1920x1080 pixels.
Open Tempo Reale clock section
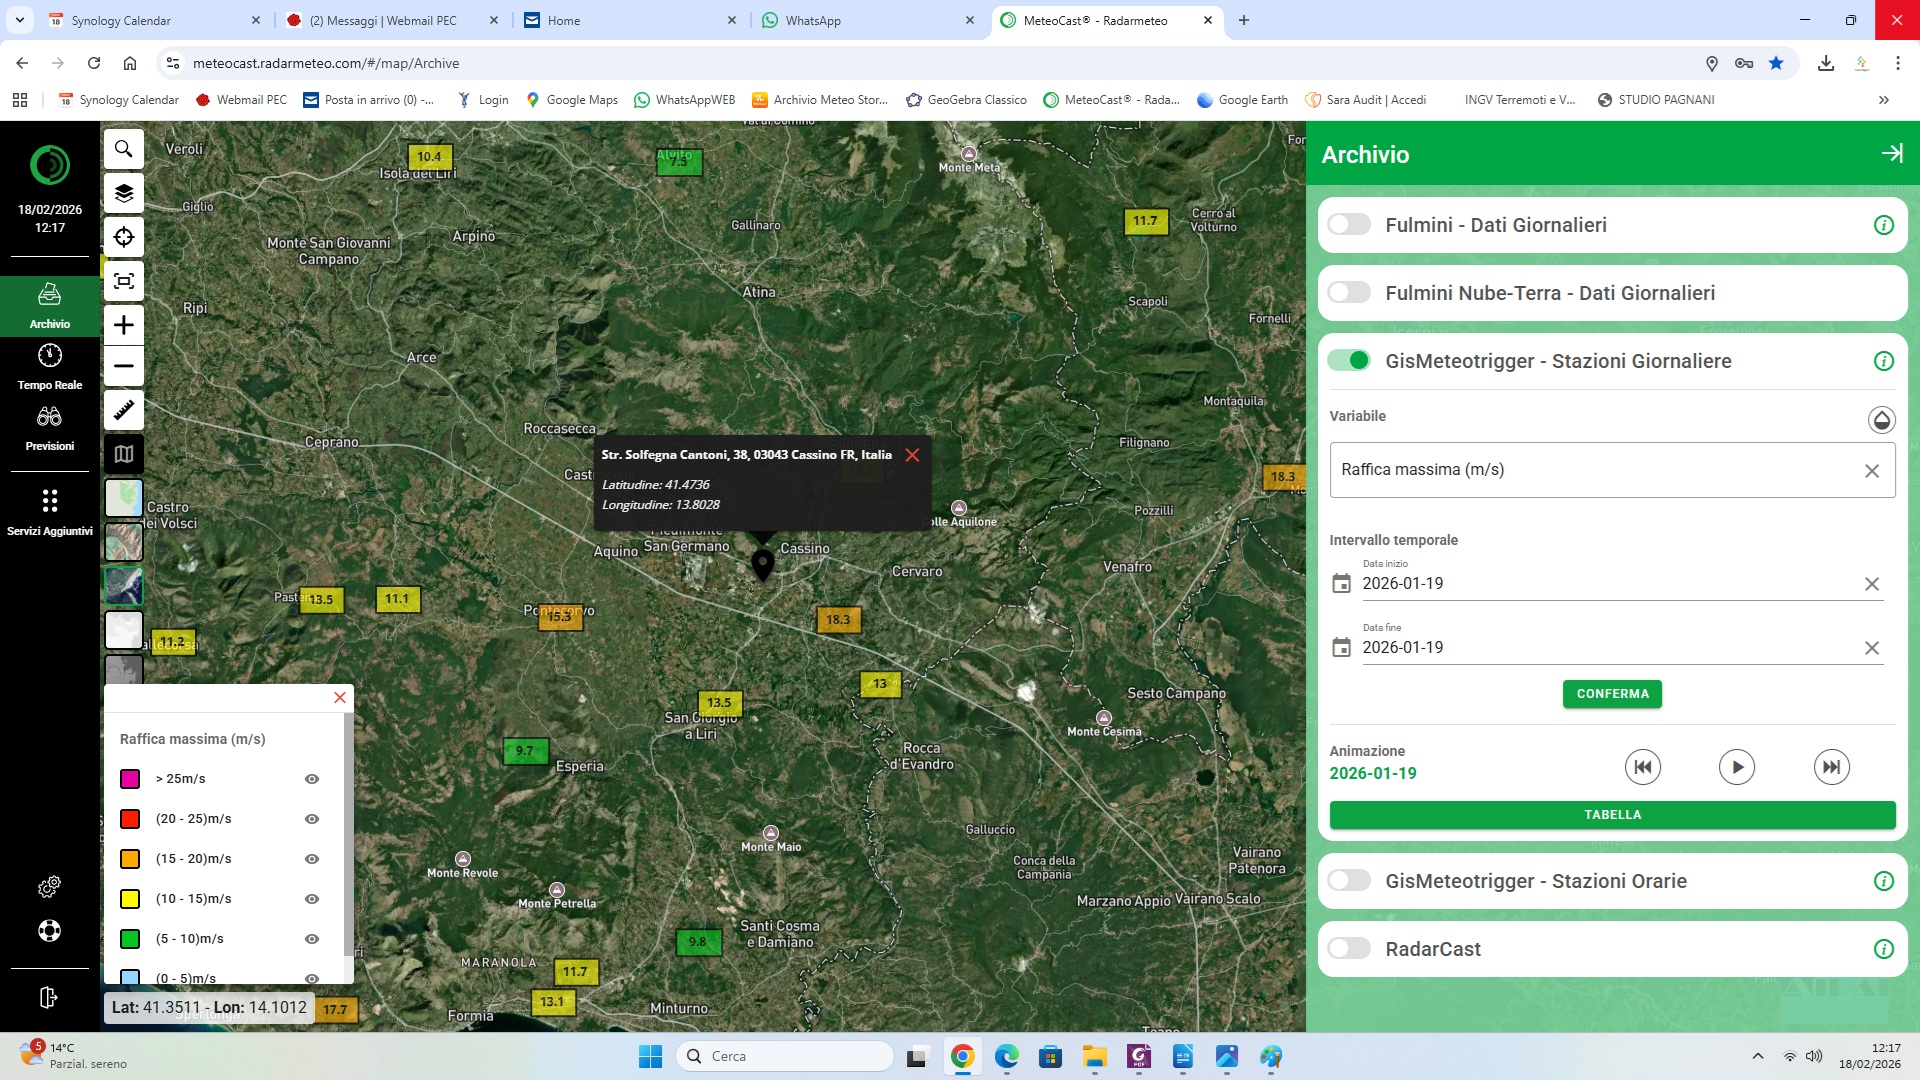pos(50,367)
